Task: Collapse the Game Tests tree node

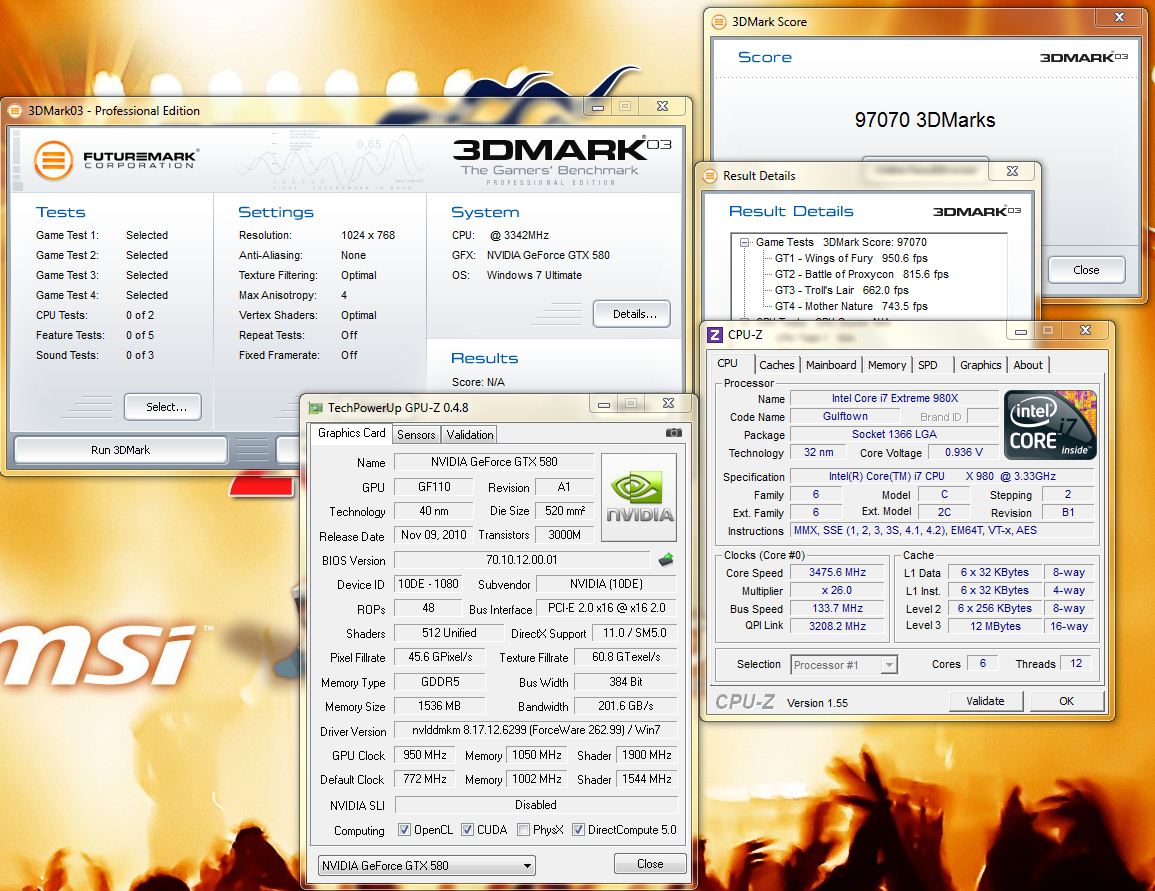Action: click(x=745, y=242)
